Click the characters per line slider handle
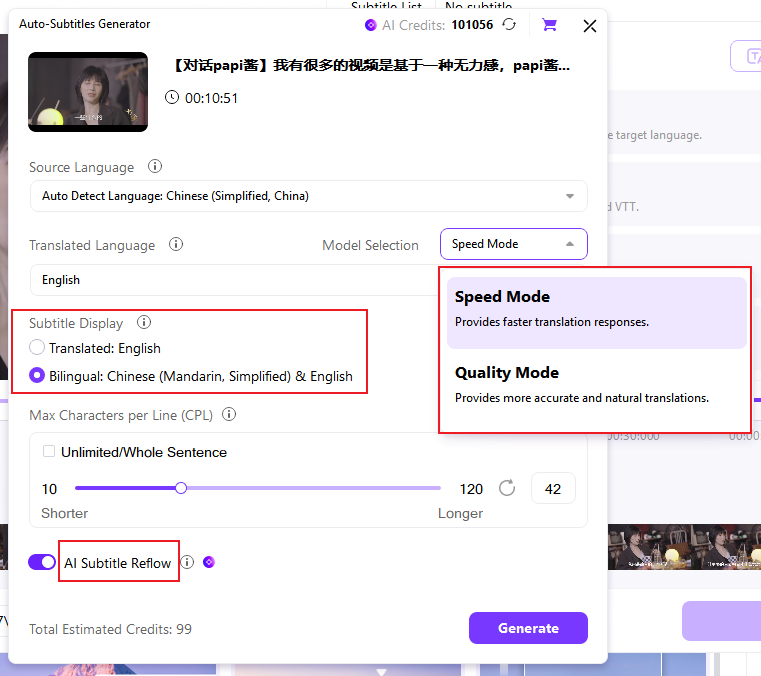This screenshot has width=761, height=676. [181, 488]
